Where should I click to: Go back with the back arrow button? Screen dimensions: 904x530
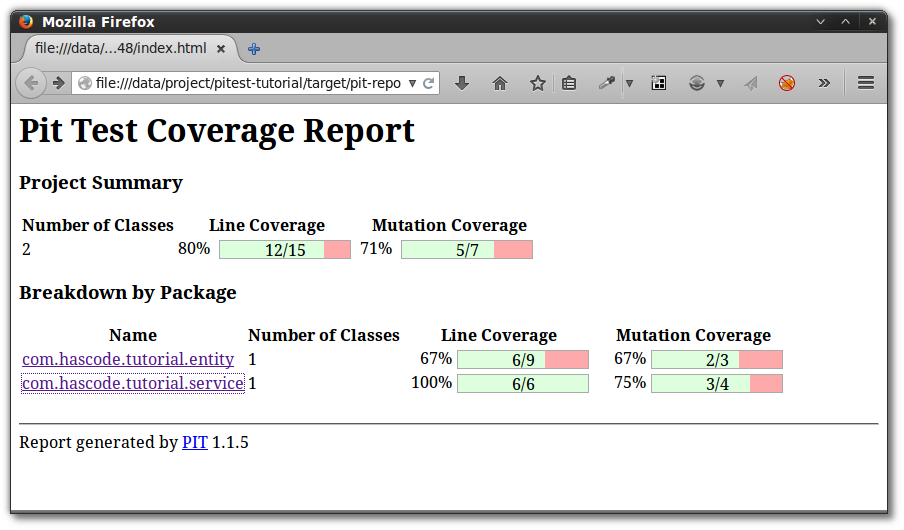[x=31, y=83]
